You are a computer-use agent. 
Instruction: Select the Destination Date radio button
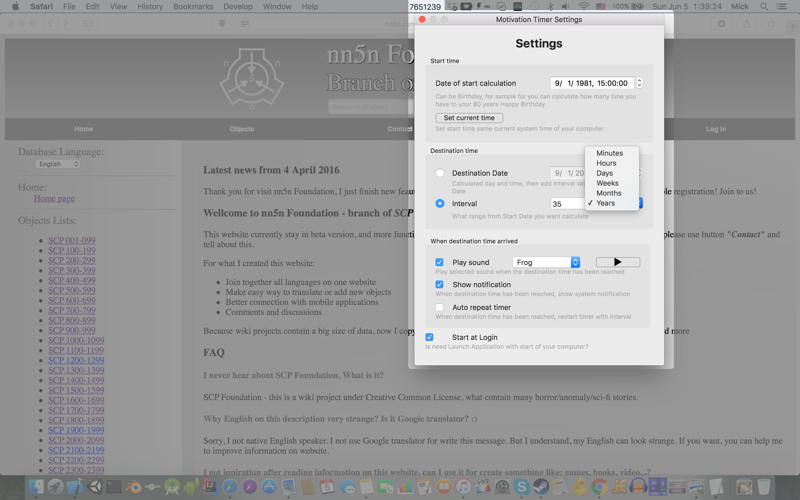(440, 173)
